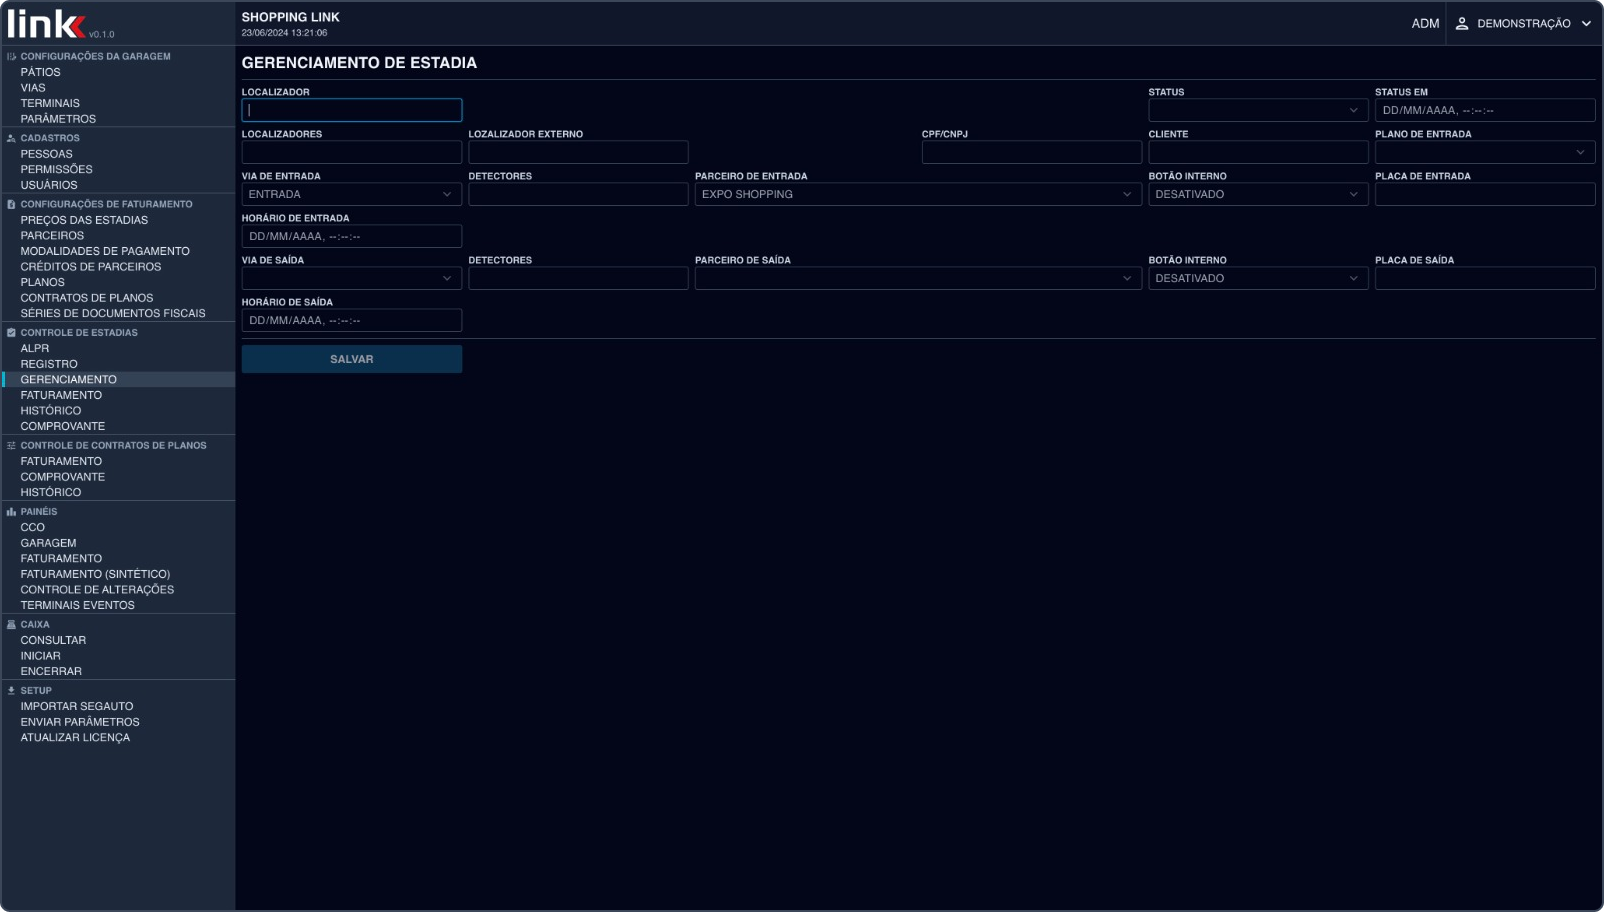Open CRÉDITOS DE PARCEIROS in sidebar

click(x=91, y=267)
